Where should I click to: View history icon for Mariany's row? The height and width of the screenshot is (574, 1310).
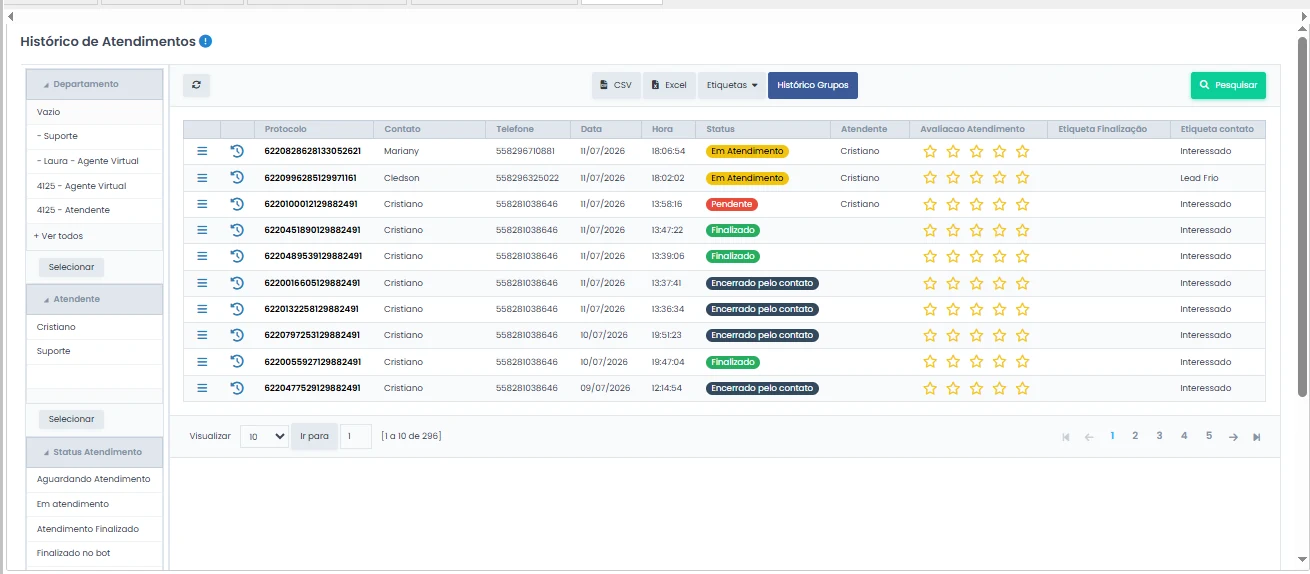(237, 151)
